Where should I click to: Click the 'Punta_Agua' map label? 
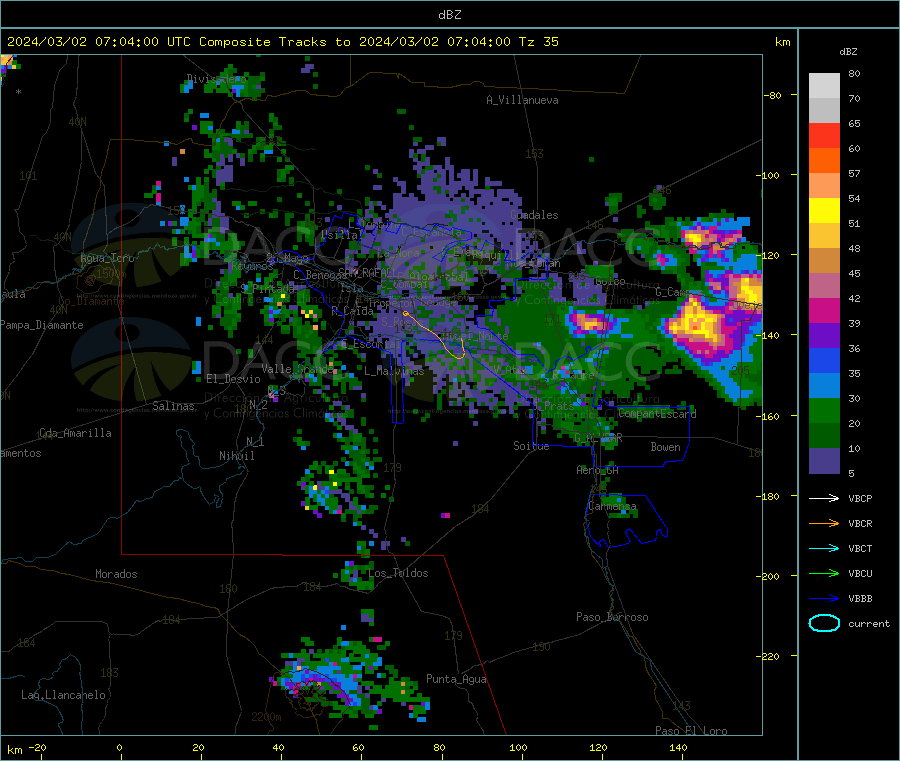456,679
